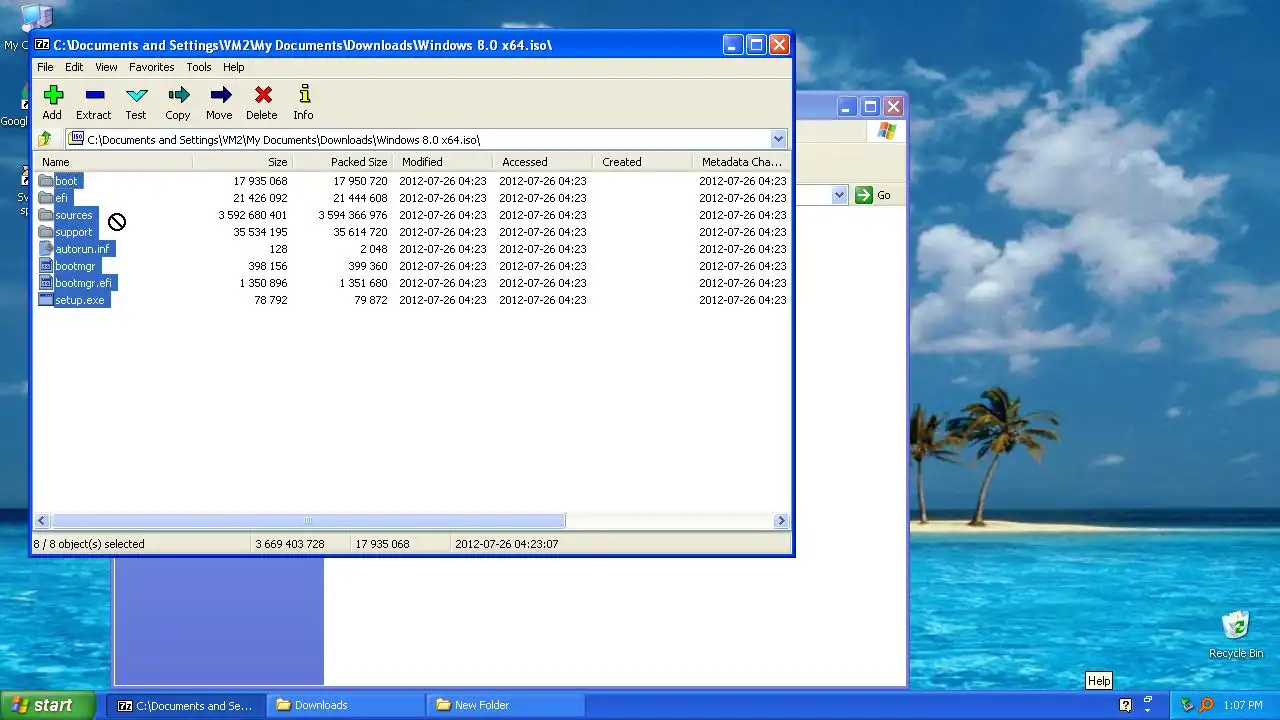Click status text 8 / 8 object(s) selected
Screen dimensions: 1280x720
[x=89, y=544]
